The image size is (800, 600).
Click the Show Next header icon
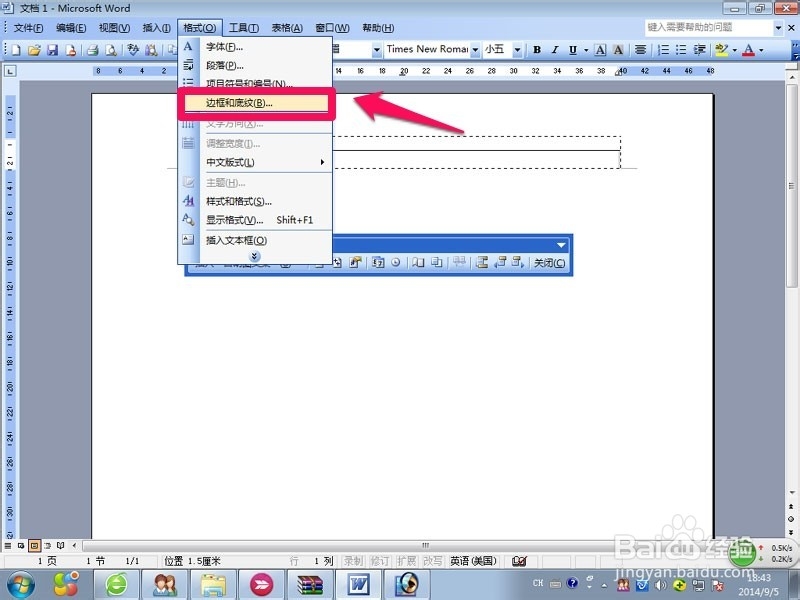(518, 263)
